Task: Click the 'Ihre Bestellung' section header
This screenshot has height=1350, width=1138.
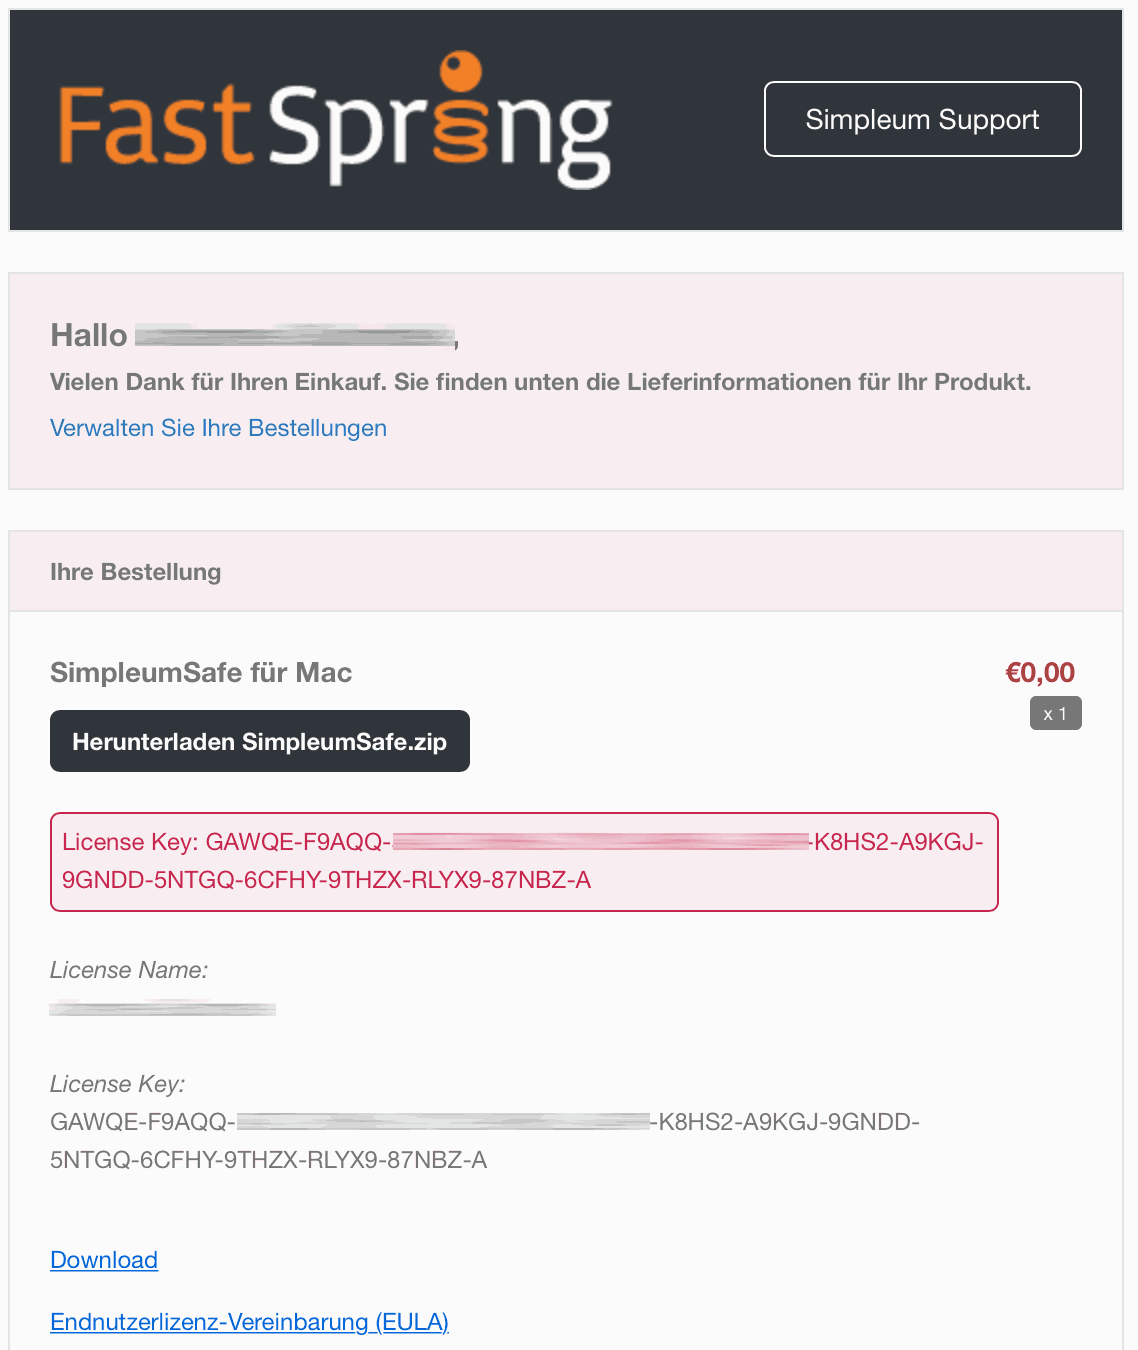Action: click(x=136, y=572)
